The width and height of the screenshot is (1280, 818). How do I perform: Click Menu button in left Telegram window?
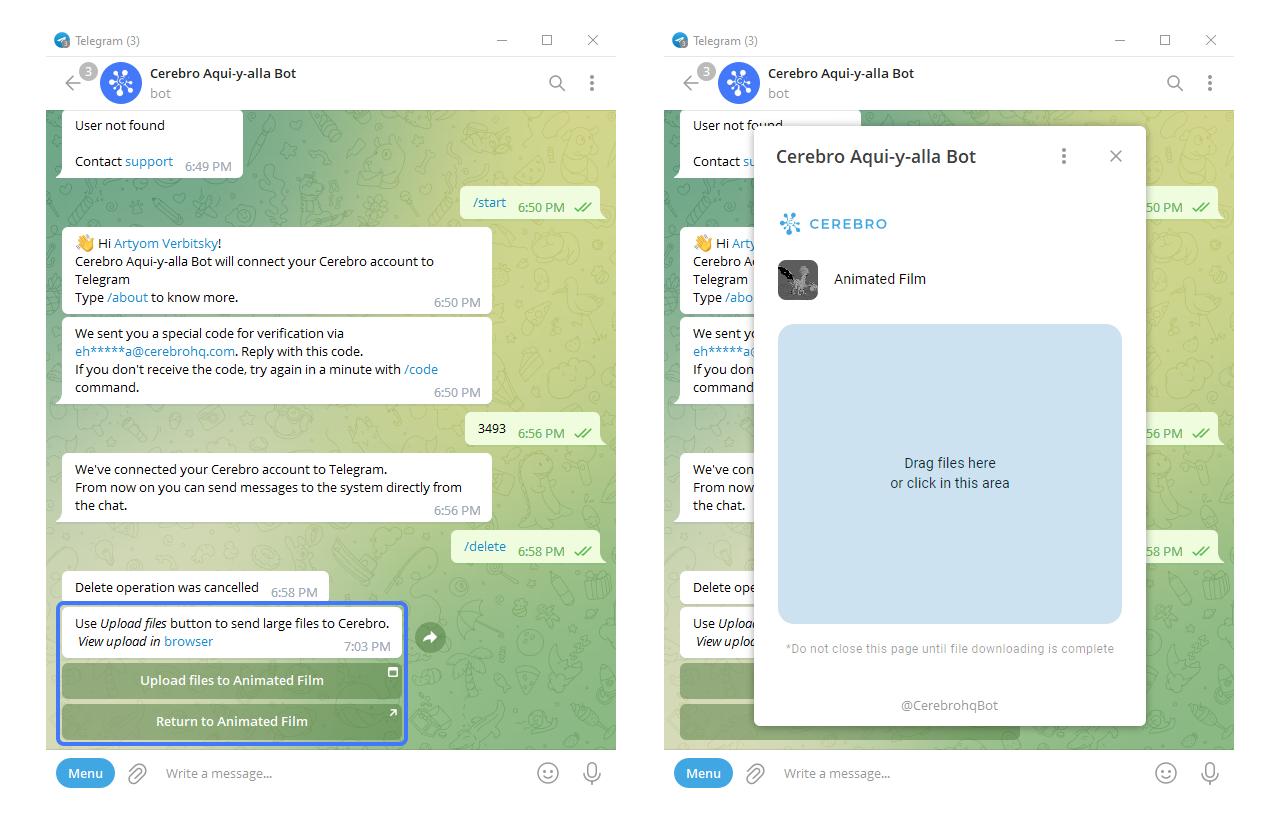coord(85,773)
